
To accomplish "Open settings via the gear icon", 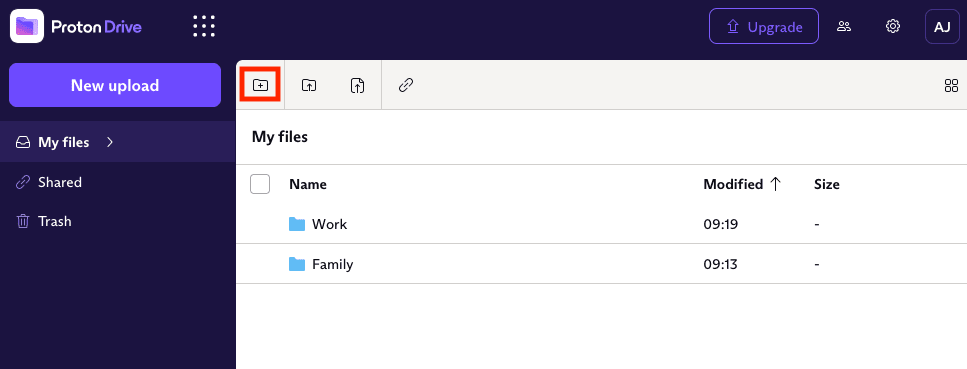I will point(893,27).
